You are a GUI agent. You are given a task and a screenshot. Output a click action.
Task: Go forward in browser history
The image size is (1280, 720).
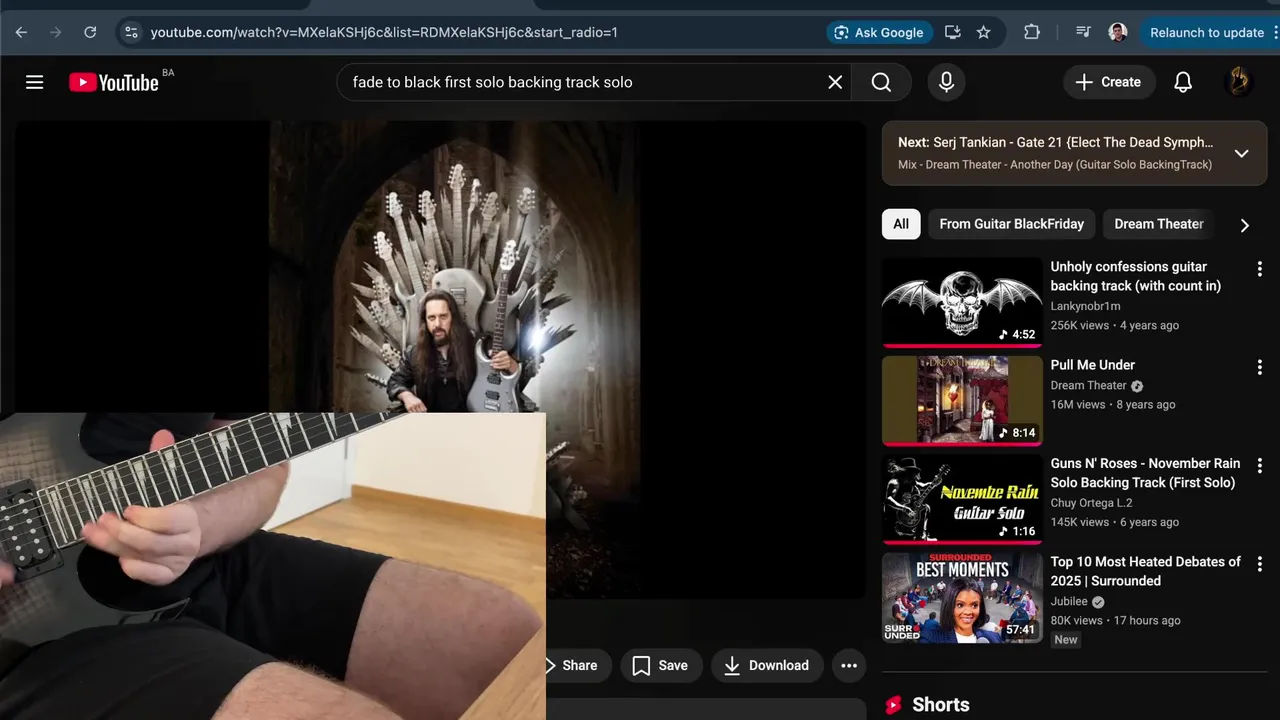point(55,32)
